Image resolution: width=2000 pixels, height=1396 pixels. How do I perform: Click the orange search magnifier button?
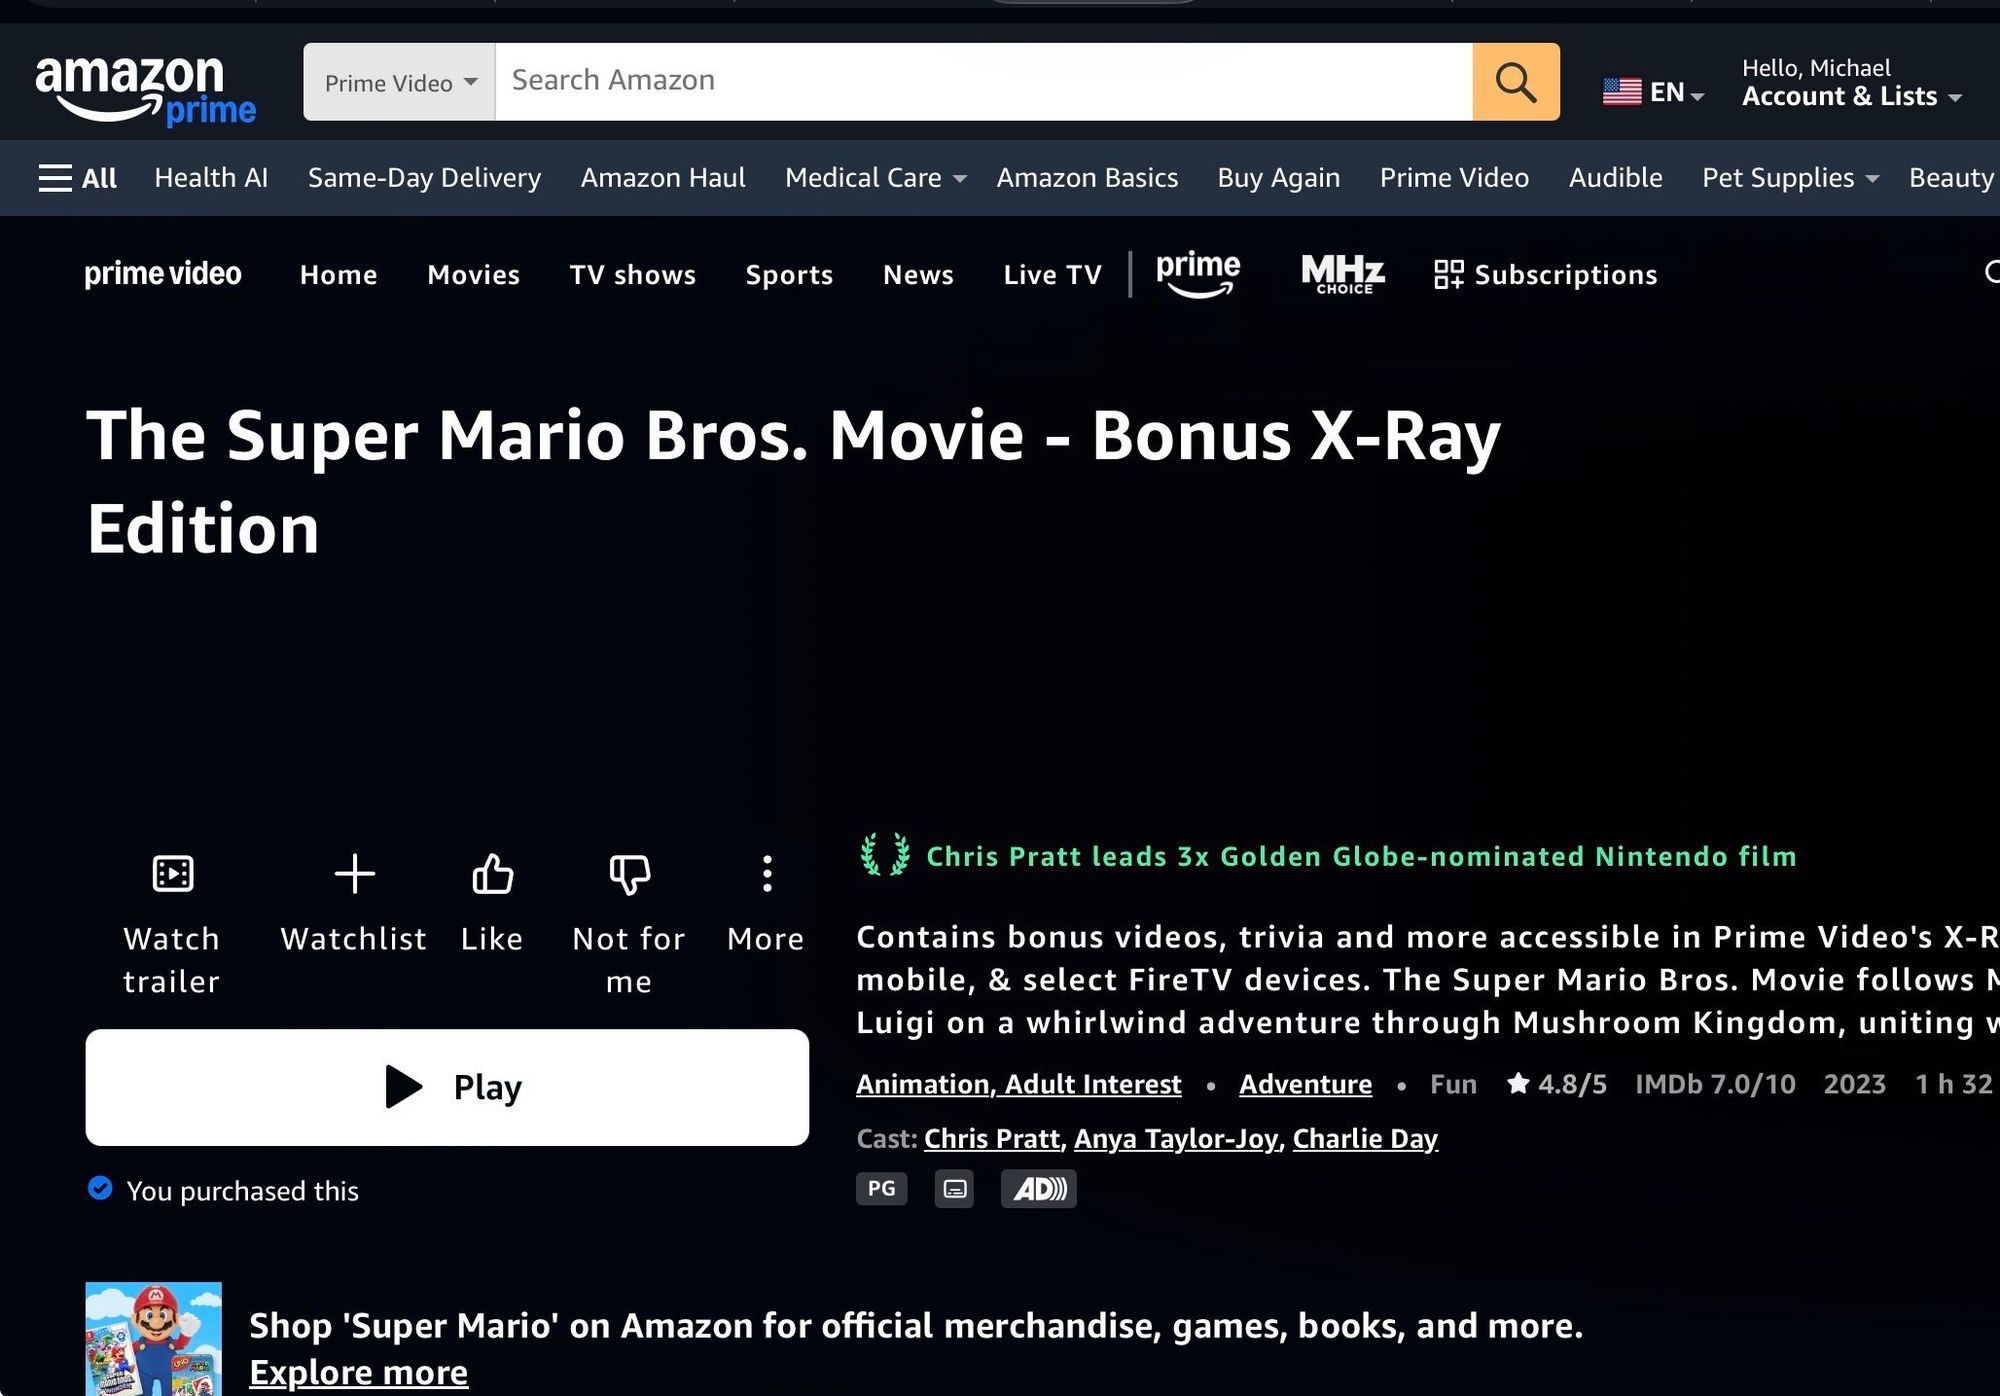point(1515,82)
